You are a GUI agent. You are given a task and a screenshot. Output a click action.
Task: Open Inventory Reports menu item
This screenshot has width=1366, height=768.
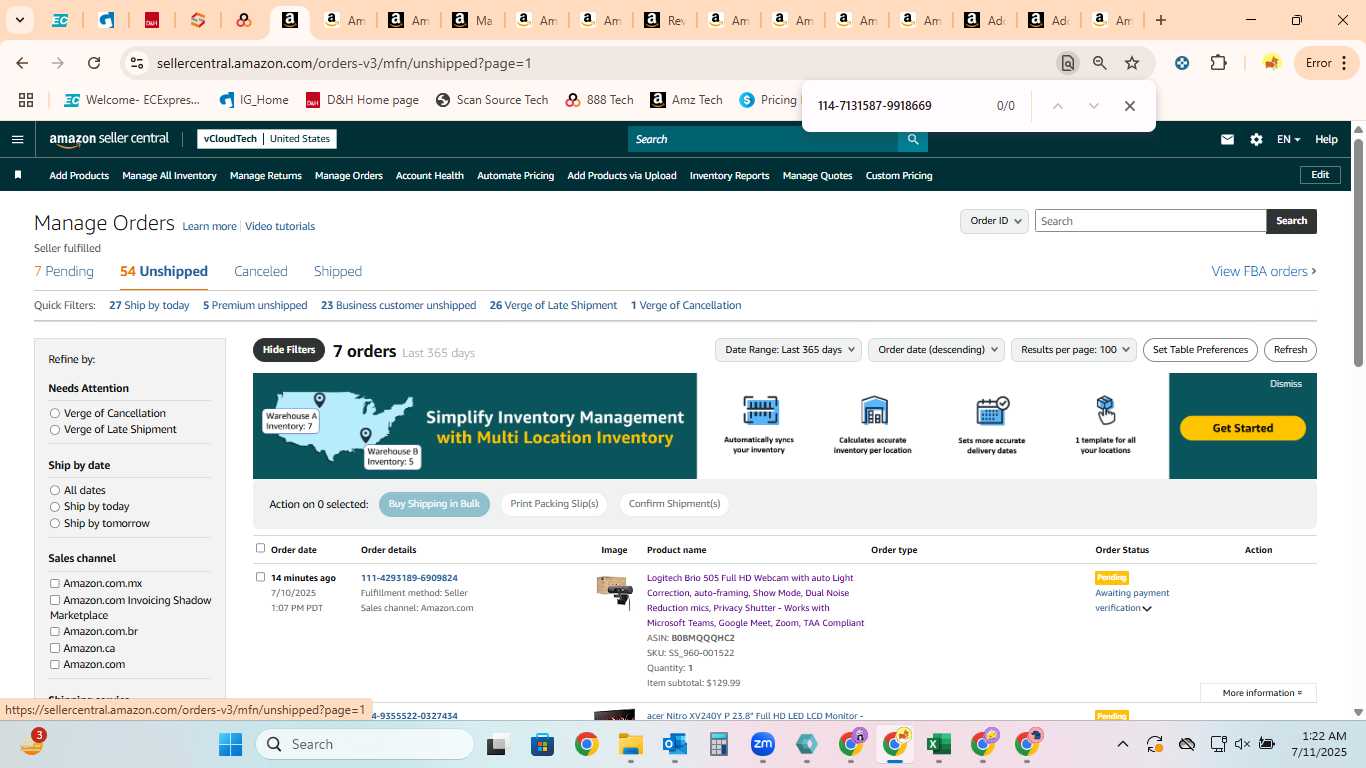730,175
